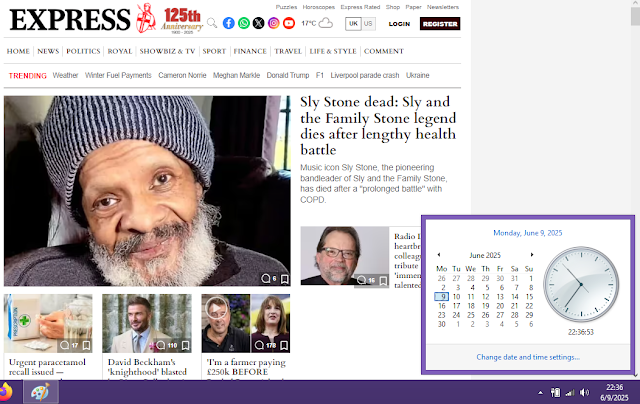Image resolution: width=640 pixels, height=404 pixels.
Task: Open the Express Rated top link
Action: 360,7
